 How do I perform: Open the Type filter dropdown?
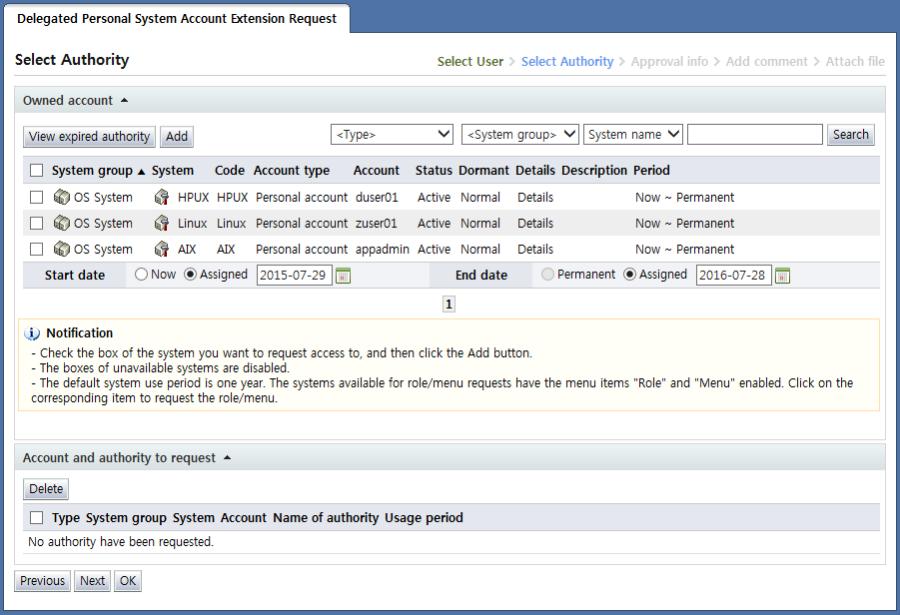(393, 135)
